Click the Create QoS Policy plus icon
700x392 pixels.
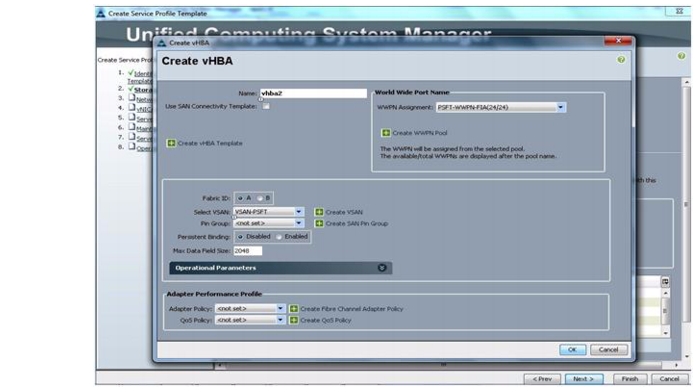(294, 320)
